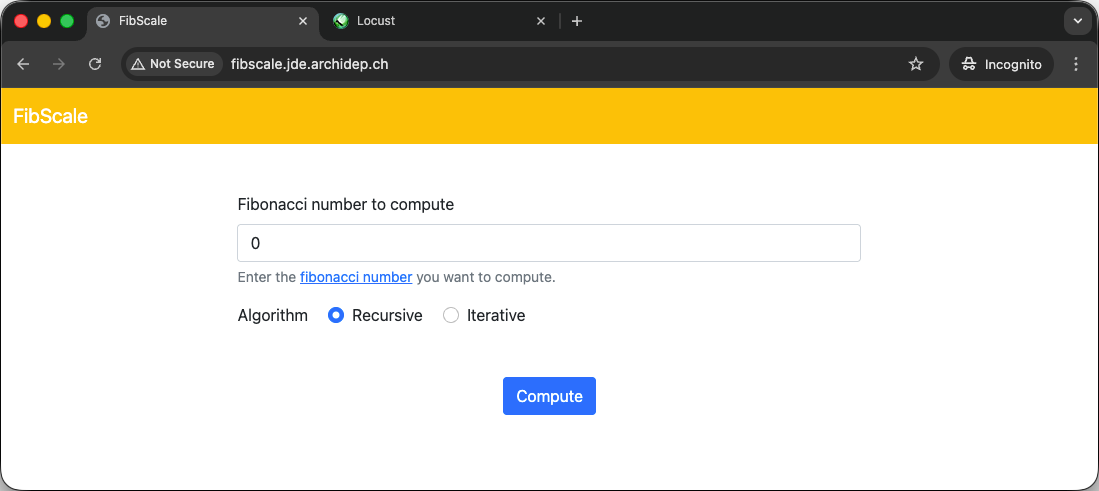The image size is (1099, 491).
Task: Open a new tab with plus icon
Action: [577, 21]
